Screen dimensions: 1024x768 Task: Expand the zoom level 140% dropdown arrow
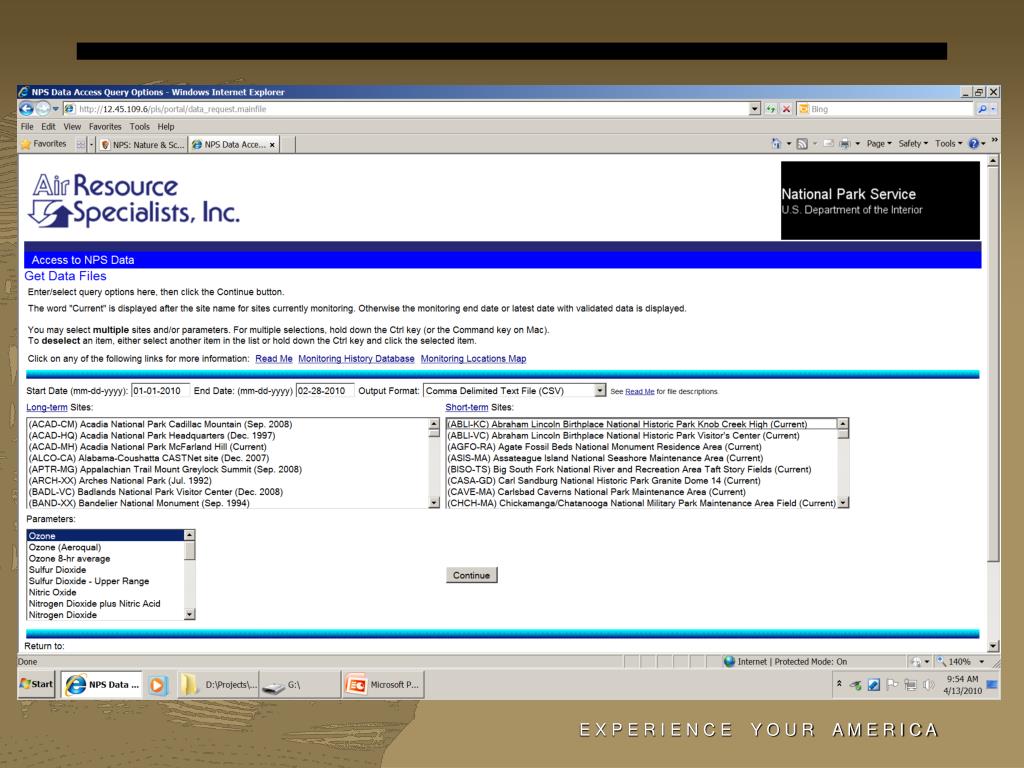click(982, 662)
